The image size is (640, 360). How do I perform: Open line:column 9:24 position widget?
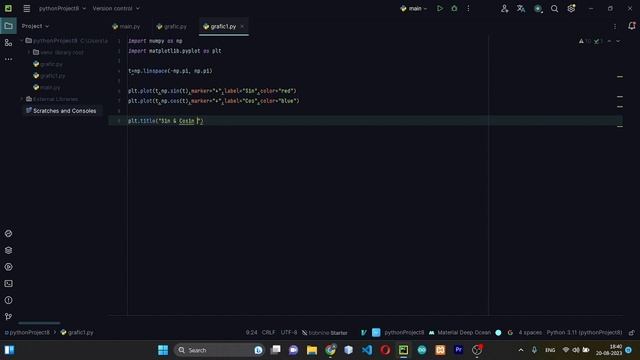pos(251,333)
